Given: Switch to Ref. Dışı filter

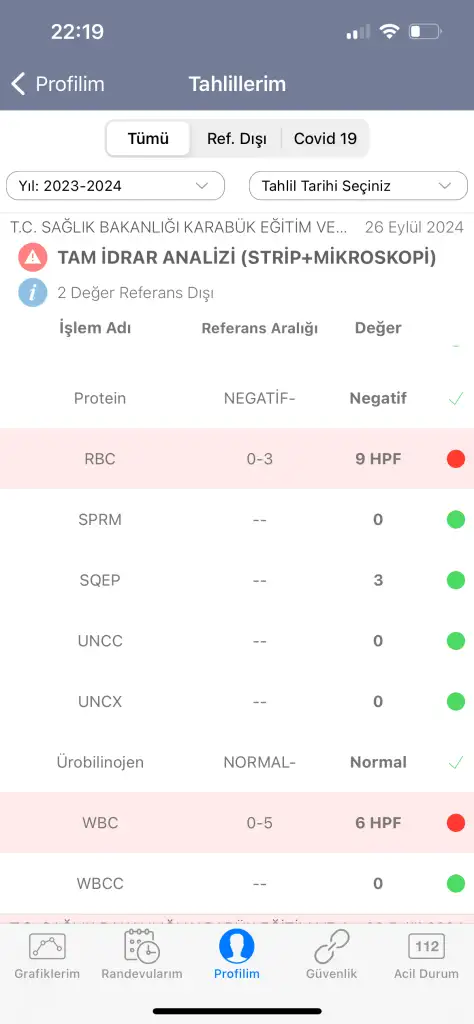Looking at the screenshot, I should tap(236, 138).
